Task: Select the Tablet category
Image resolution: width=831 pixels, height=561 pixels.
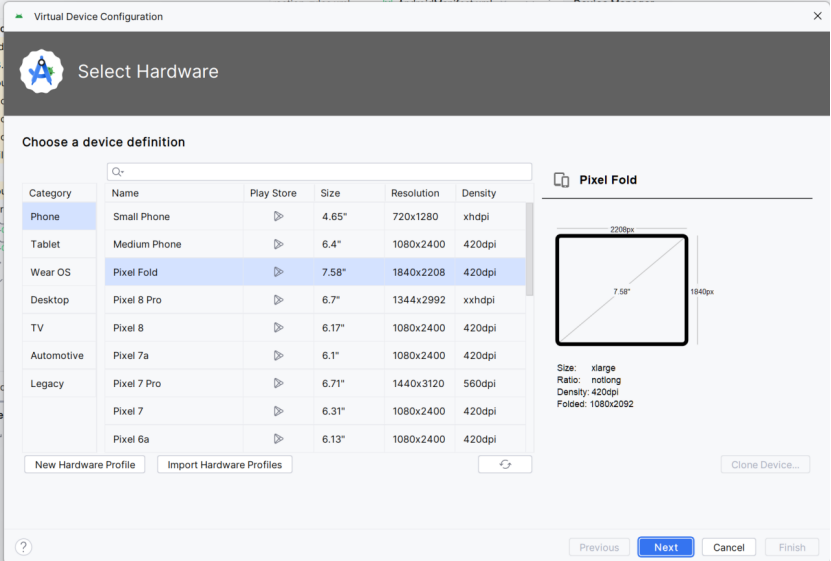Action: point(59,244)
